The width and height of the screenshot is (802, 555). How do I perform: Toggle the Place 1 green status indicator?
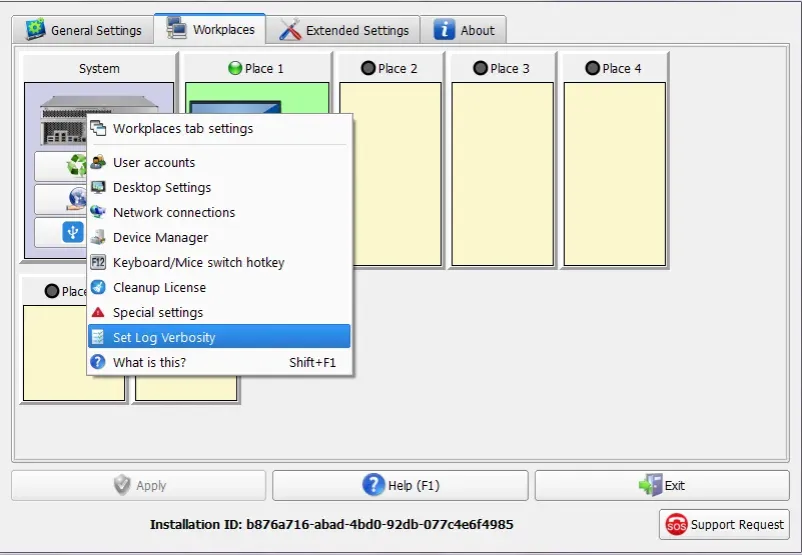point(235,69)
